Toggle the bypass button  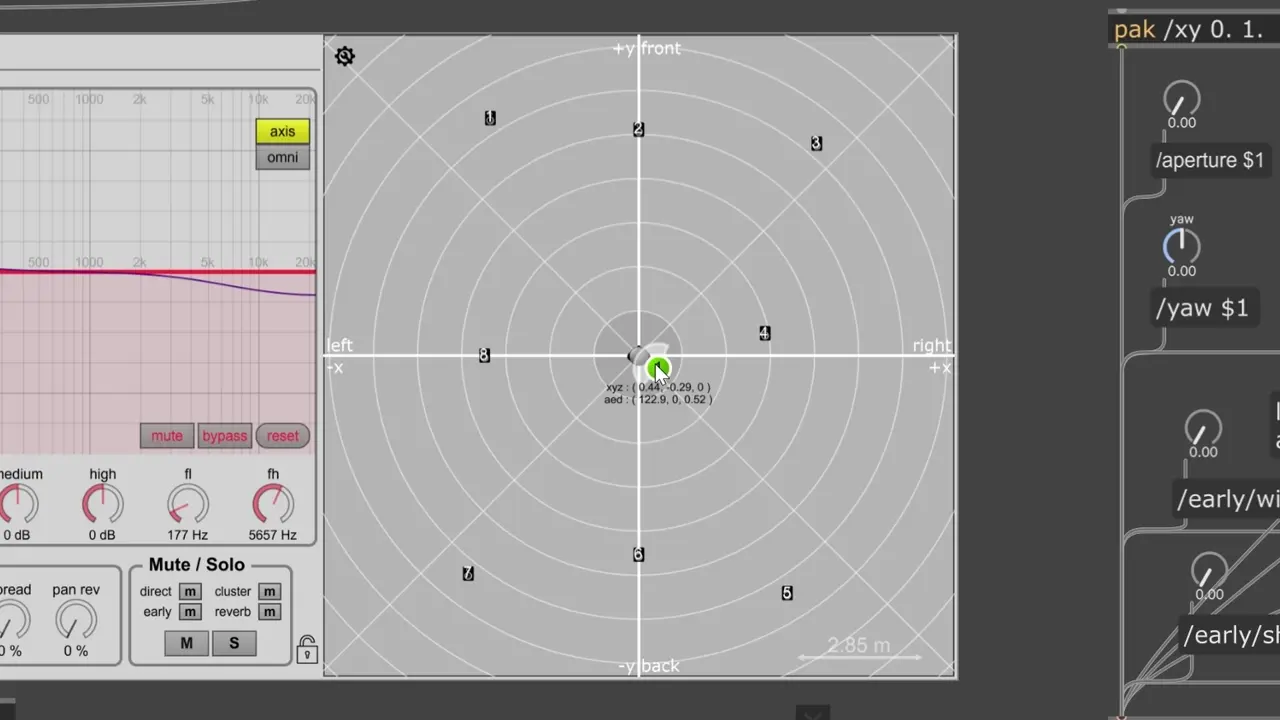coord(224,436)
